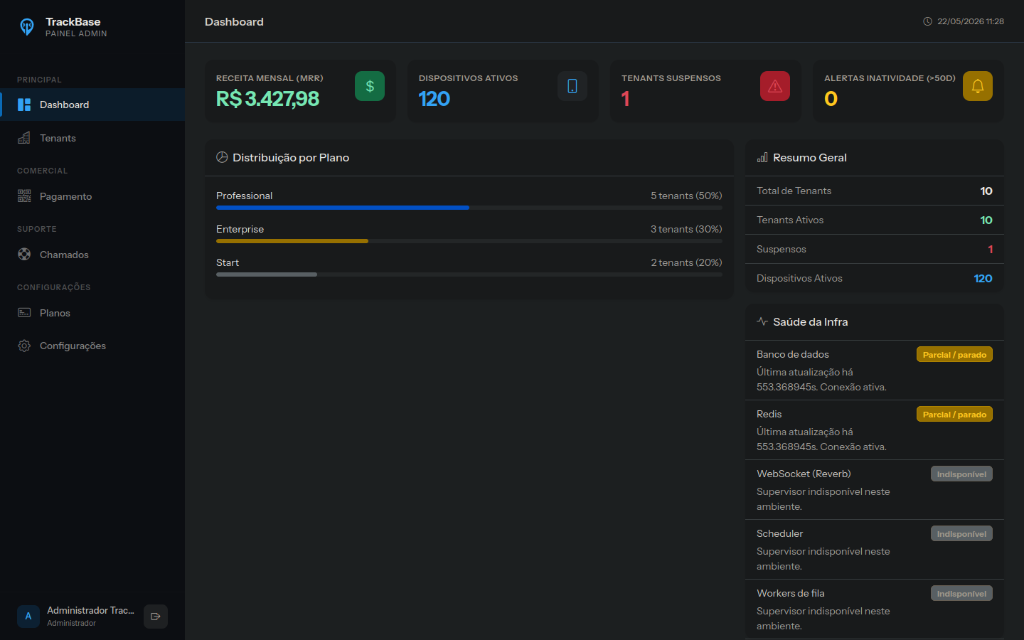
Task: Open Chamados support section
Action: coord(93,254)
